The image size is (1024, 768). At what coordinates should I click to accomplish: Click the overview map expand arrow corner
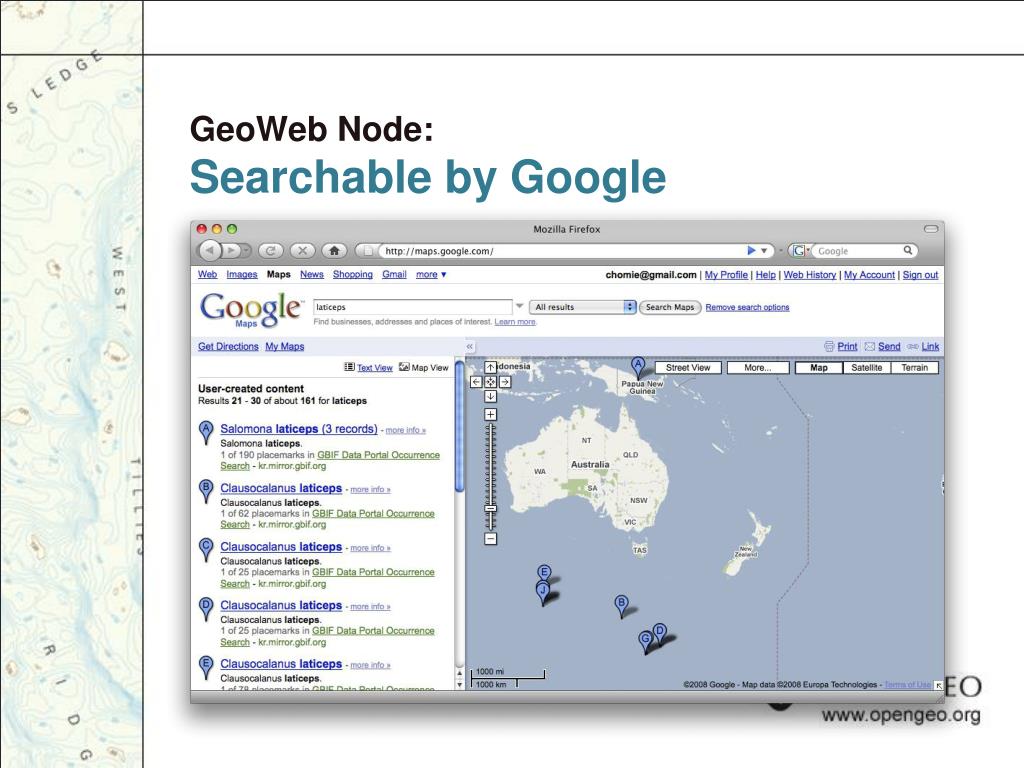coord(938,685)
